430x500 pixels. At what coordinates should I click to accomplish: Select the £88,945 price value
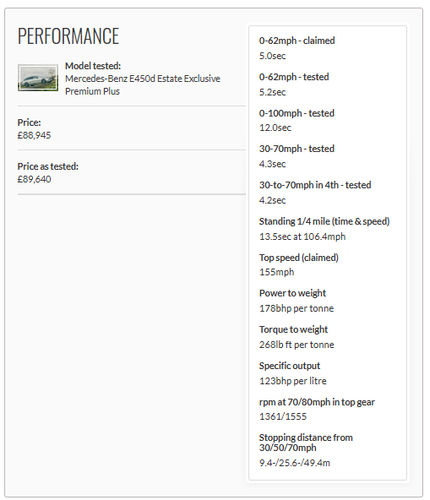tap(34, 135)
